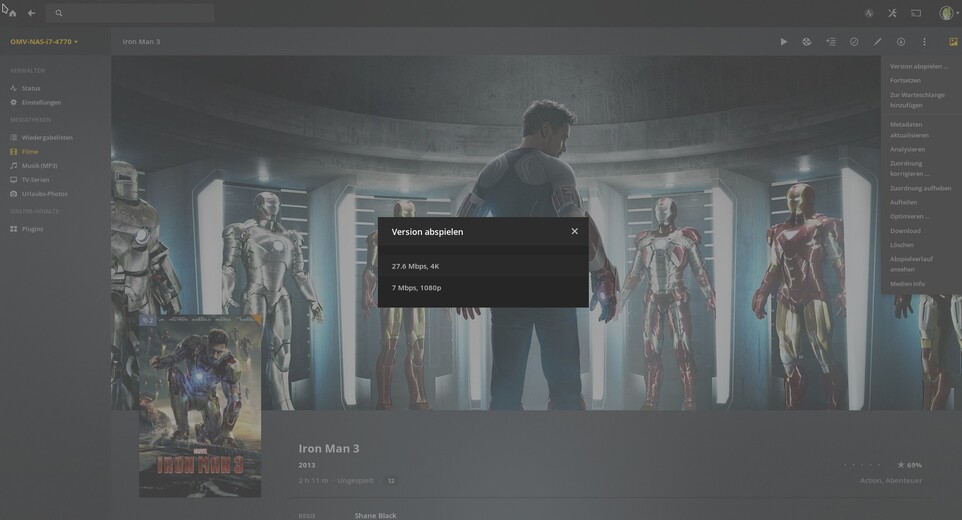Edit metadata with the pencil icon

pos(877,42)
